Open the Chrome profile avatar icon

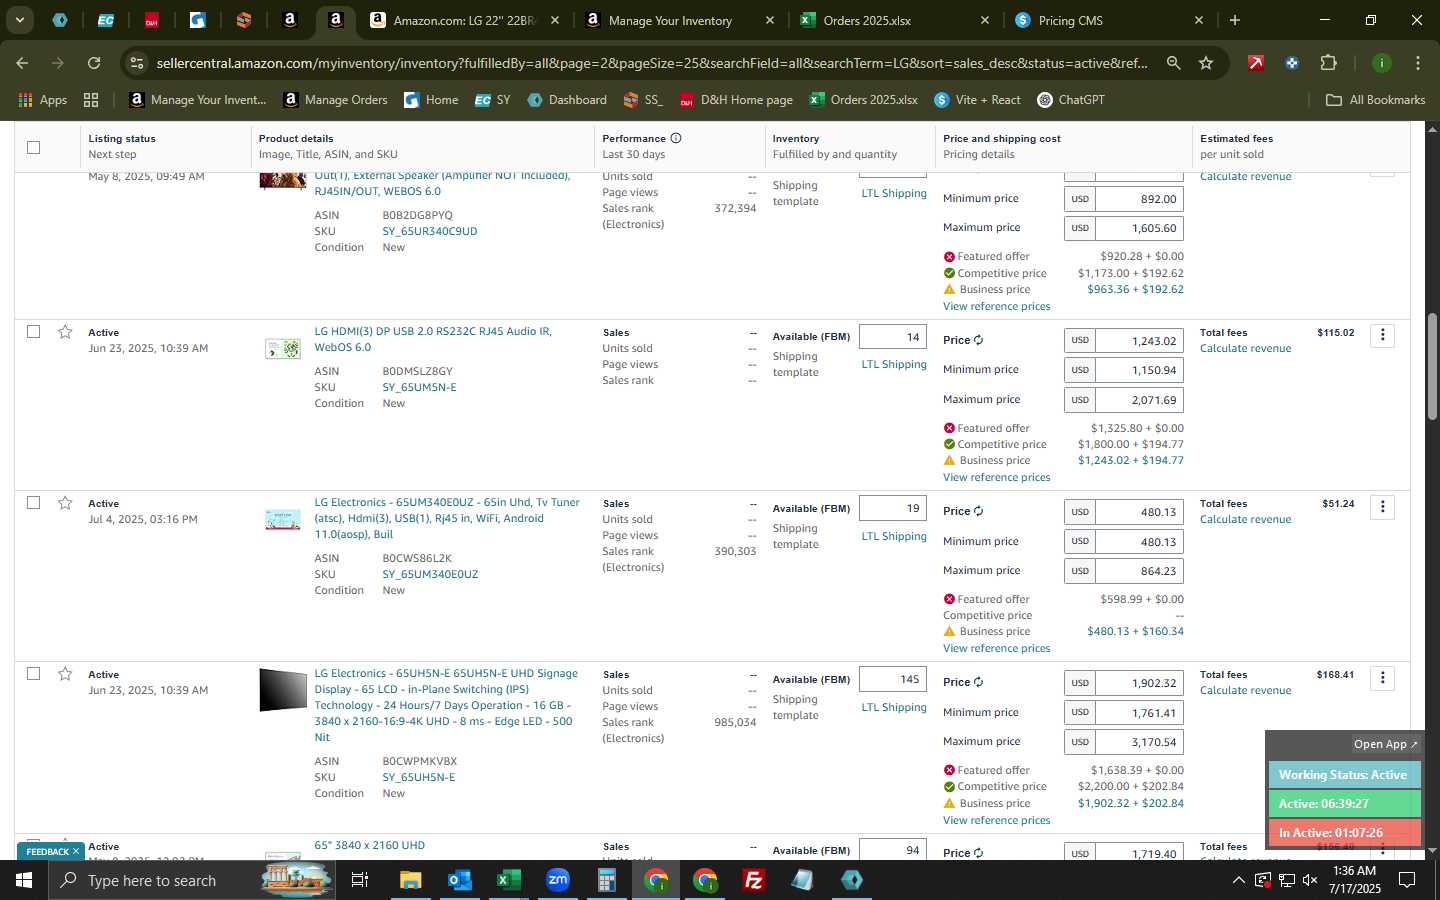1381,63
